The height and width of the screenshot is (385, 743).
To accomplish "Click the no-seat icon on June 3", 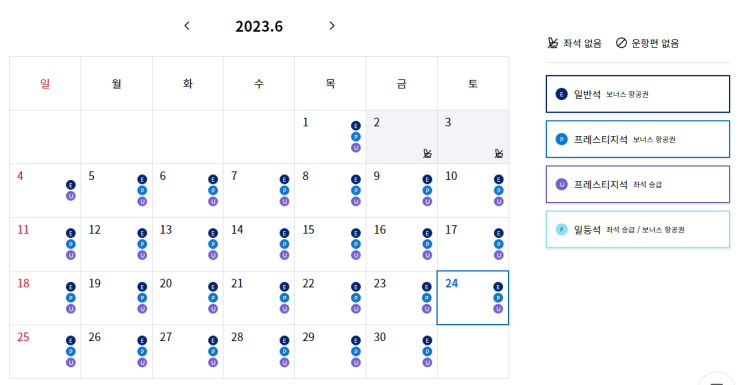I will pos(498,153).
